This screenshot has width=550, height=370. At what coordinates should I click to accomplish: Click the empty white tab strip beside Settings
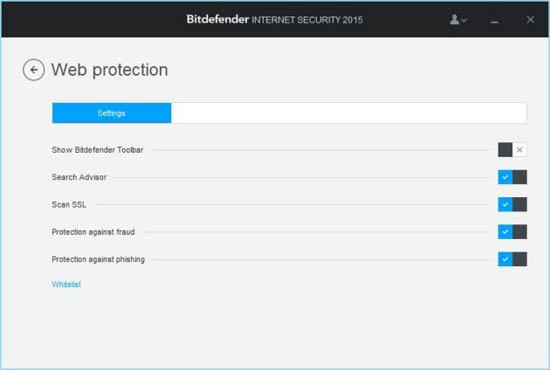click(349, 113)
